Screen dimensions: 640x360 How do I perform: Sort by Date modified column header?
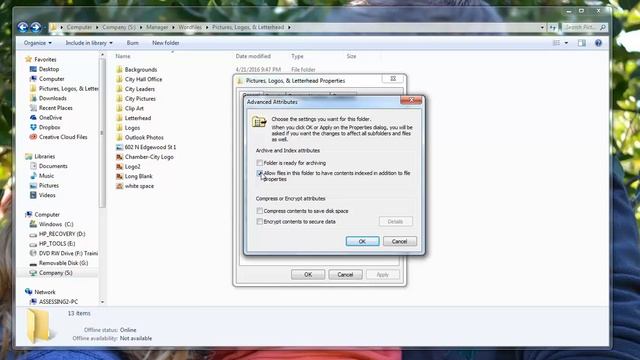pyautogui.click(x=253, y=56)
